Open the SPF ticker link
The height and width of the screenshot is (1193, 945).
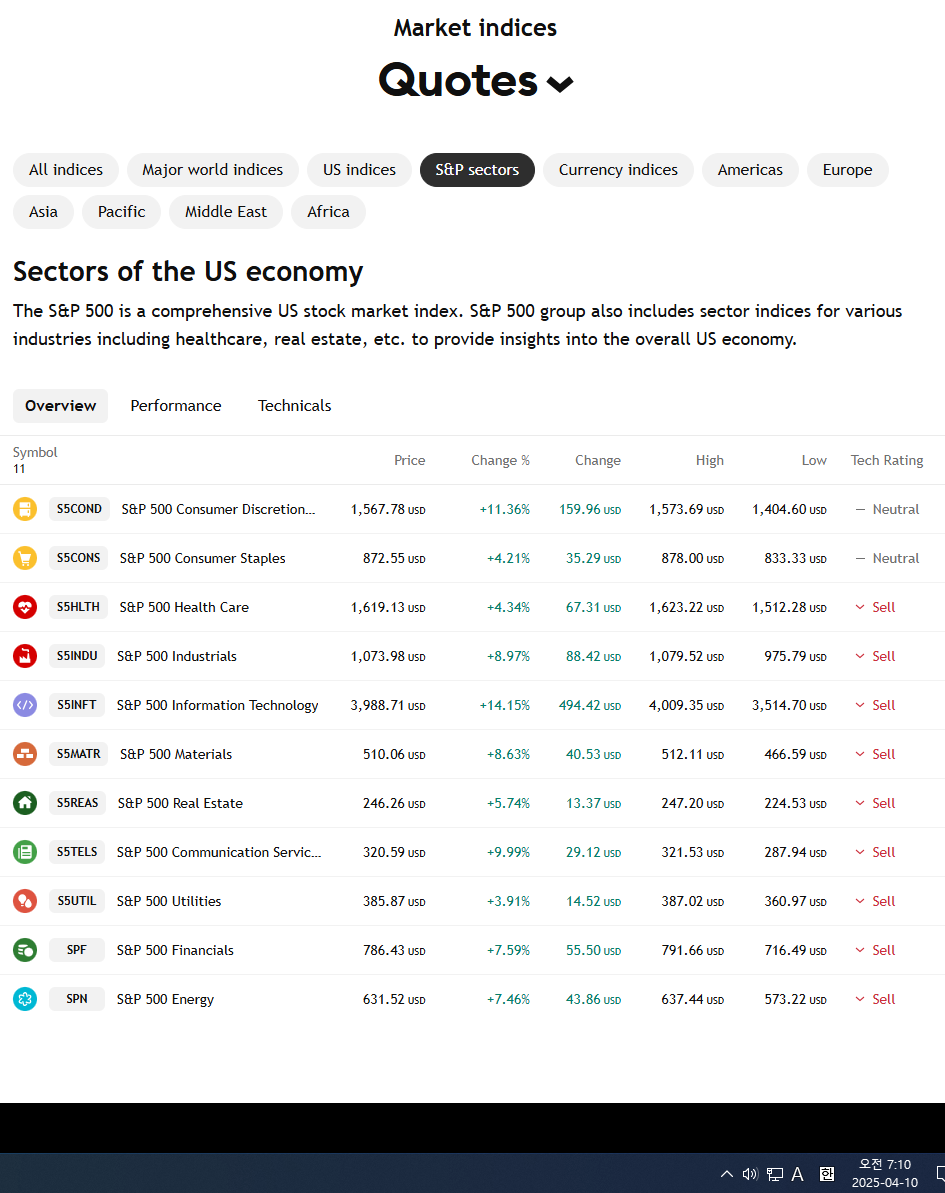click(77, 950)
